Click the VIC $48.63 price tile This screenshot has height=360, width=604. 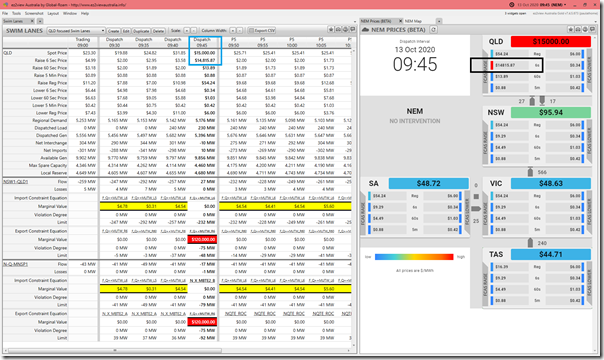pyautogui.click(x=550, y=183)
